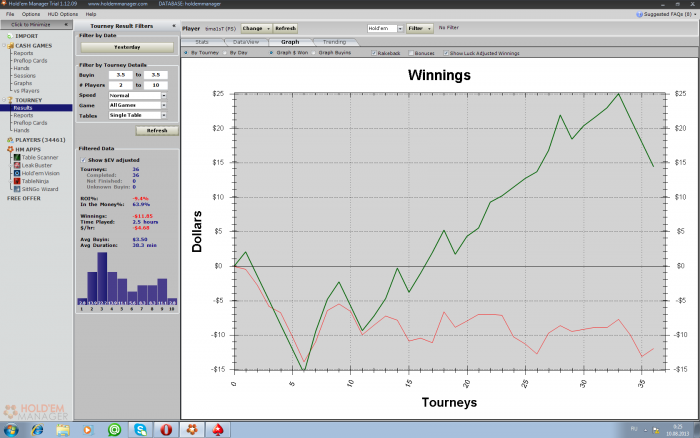Switch to the Stats tab

coord(202,42)
